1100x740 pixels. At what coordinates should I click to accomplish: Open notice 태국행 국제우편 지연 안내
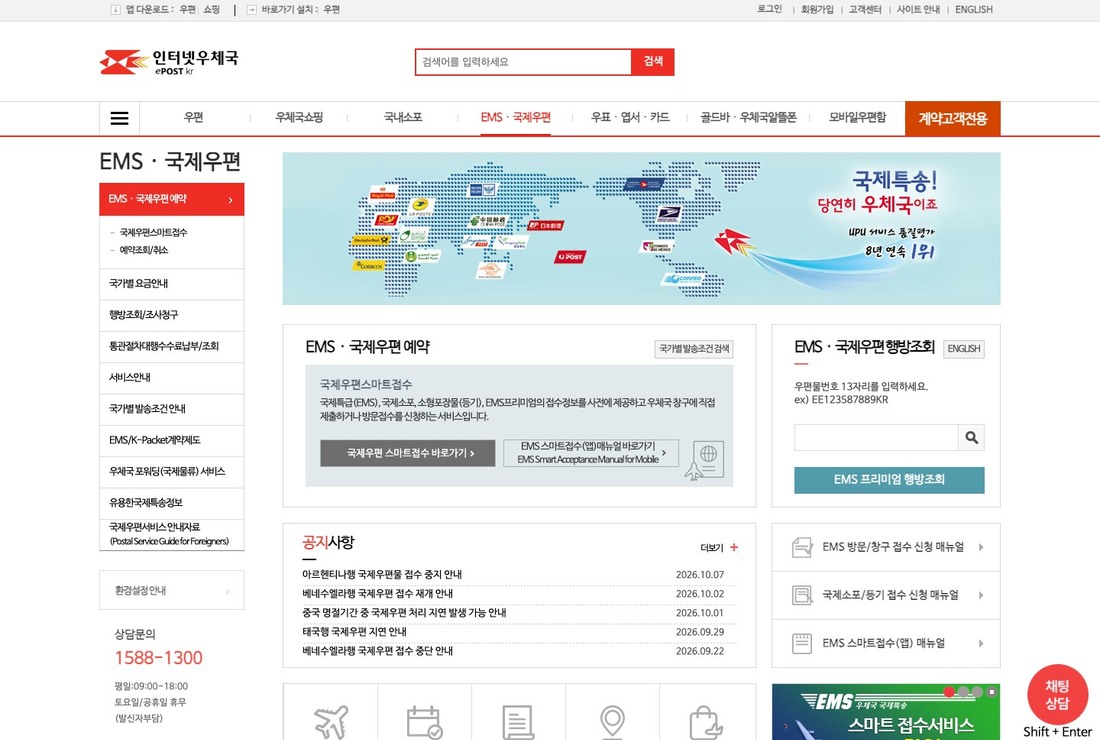[x=354, y=632]
